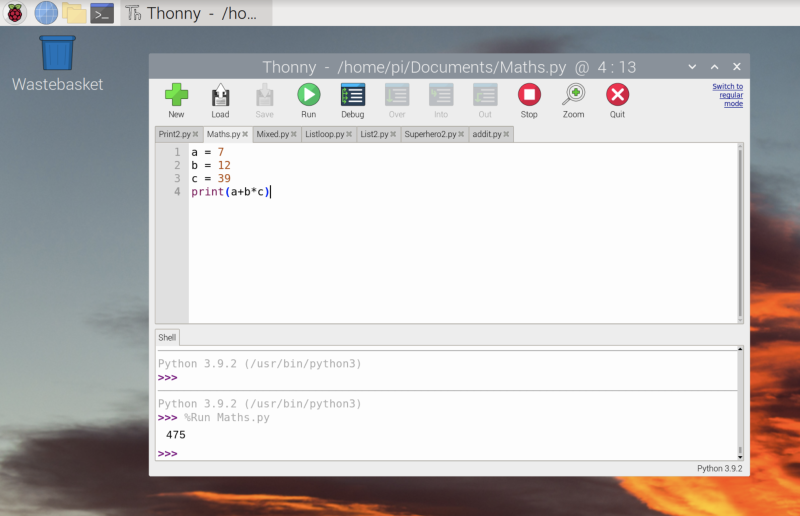This screenshot has height=516, width=800.
Task: Click the New file toolbar icon
Action: tap(177, 95)
